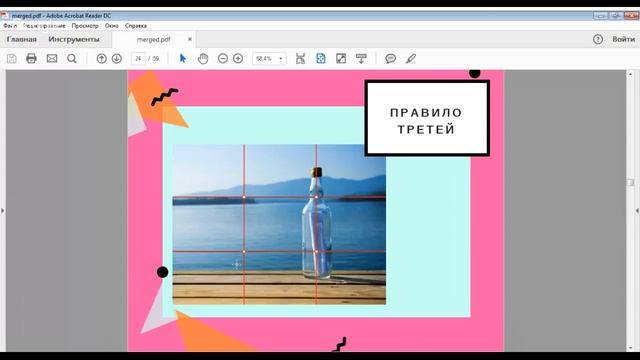Toggle read mode toolbar icon
This screenshot has height=360, width=640.
[x=361, y=59]
